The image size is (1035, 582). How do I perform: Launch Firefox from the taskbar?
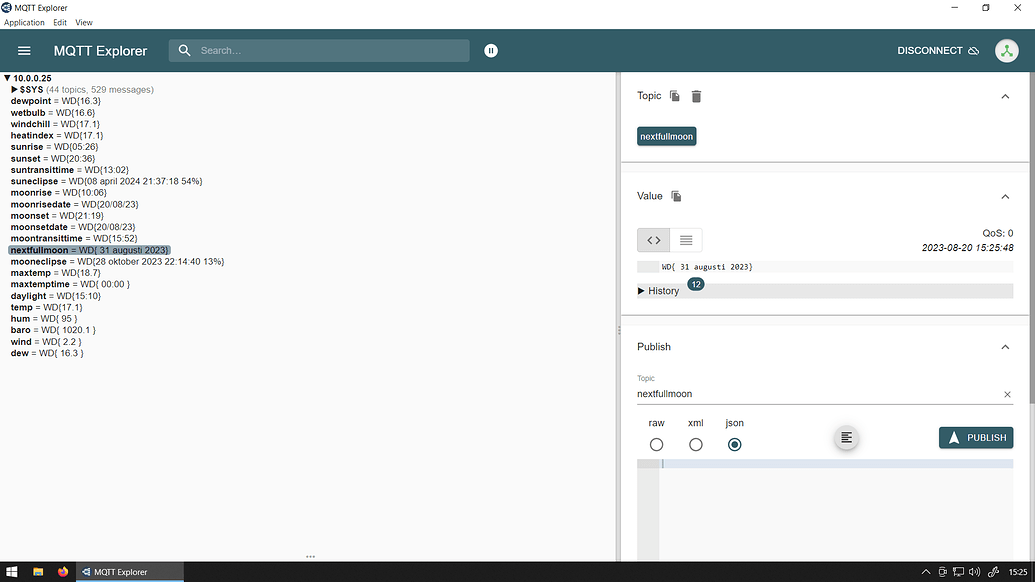[63, 572]
